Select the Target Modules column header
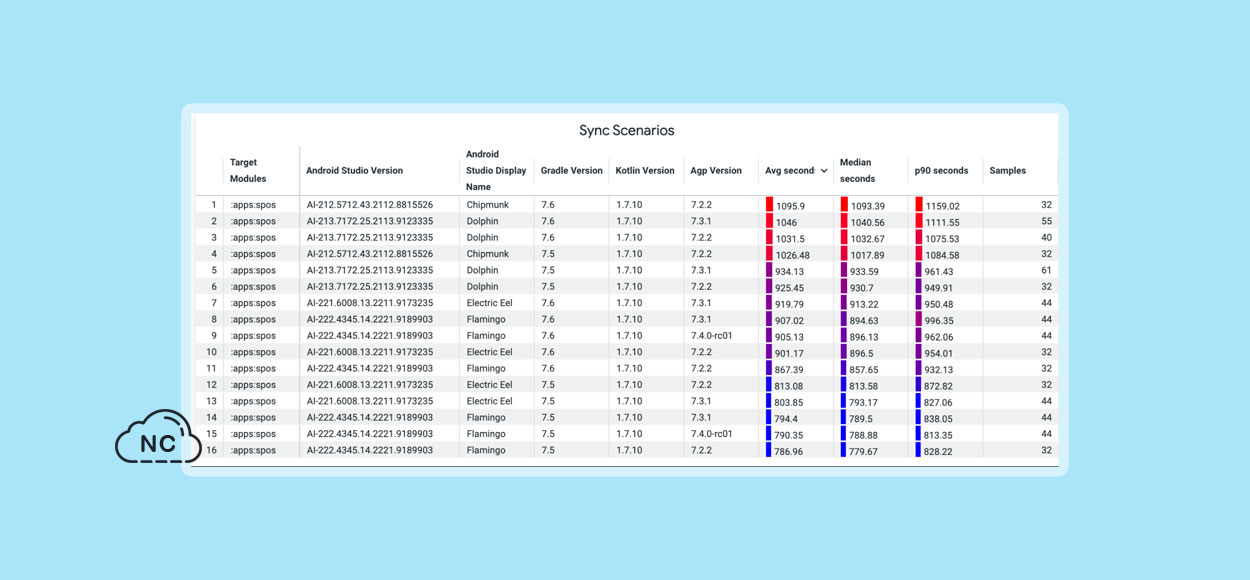 tap(248, 170)
